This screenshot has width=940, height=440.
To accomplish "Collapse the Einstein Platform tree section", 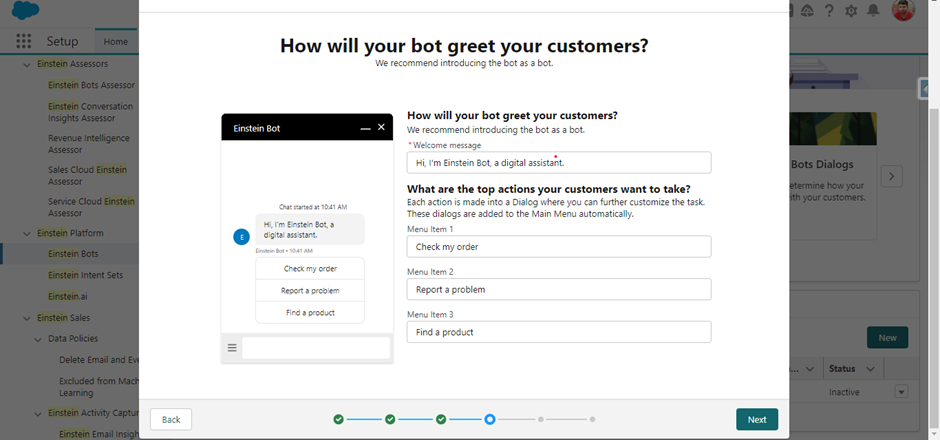I will [x=26, y=233].
